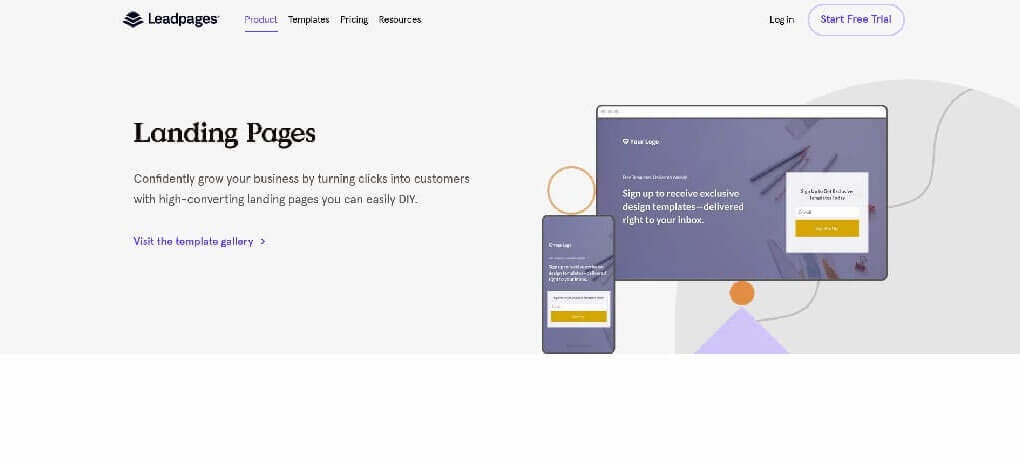1020x462 pixels.
Task: Click the Log in link
Action: 781,20
